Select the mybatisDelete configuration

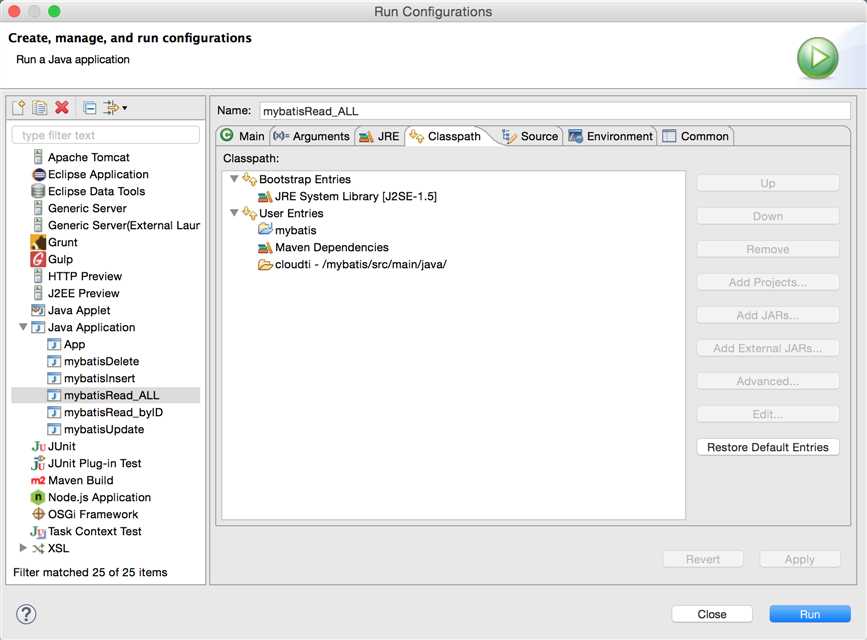101,361
